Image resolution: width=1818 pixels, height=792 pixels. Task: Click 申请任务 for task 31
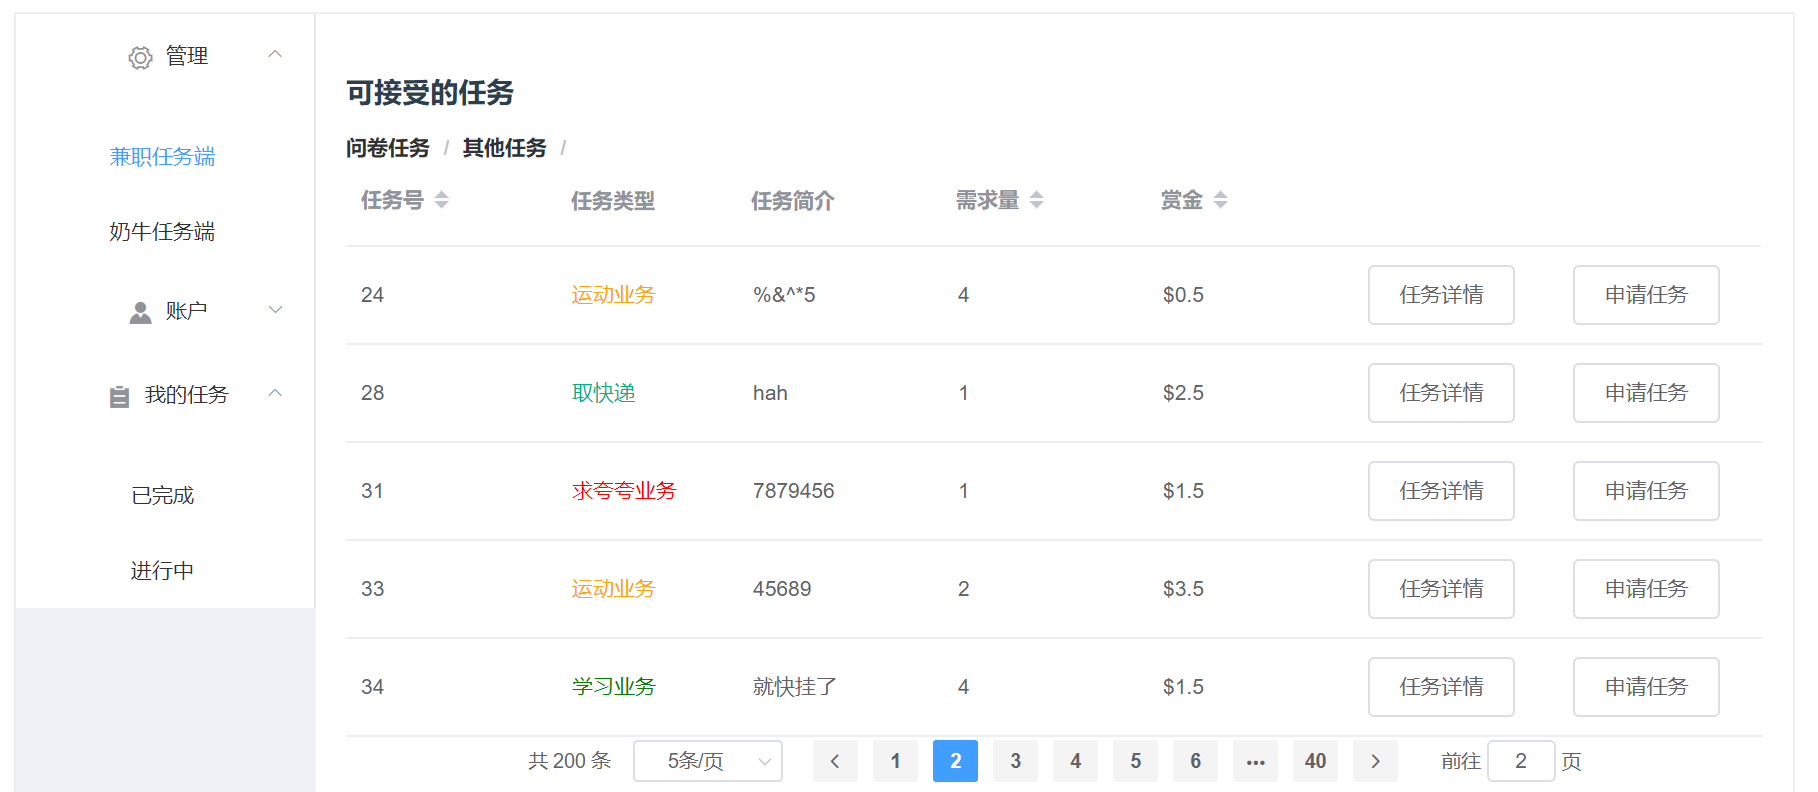pyautogui.click(x=1646, y=491)
